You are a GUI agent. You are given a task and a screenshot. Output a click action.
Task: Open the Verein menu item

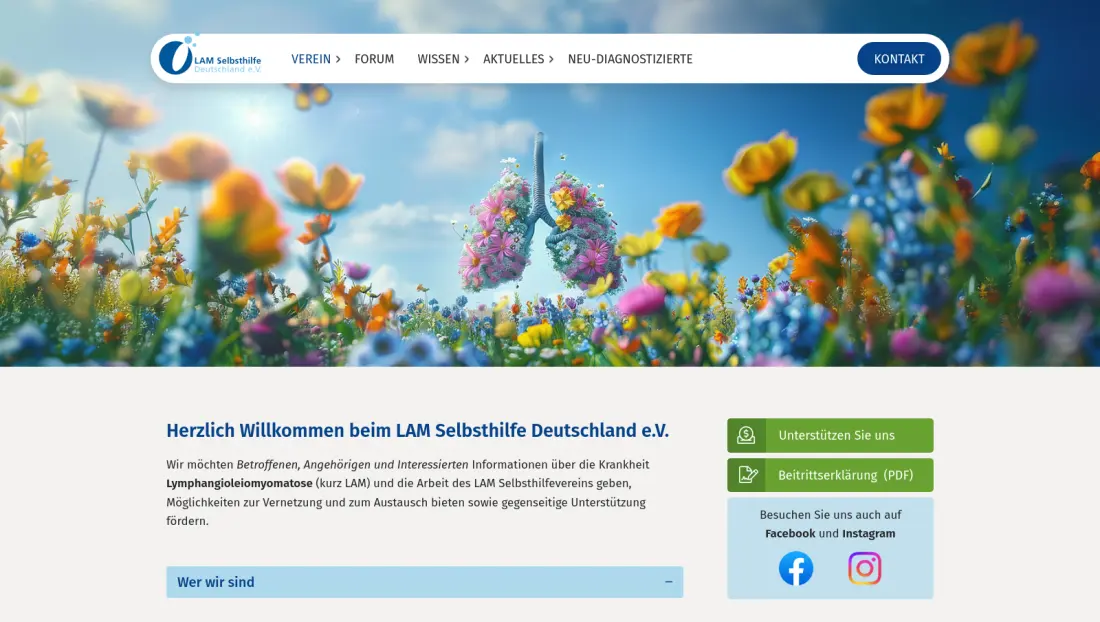(311, 59)
